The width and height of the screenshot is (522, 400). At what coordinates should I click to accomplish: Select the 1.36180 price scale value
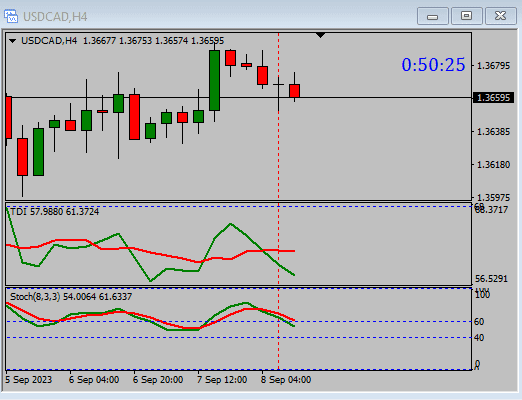(x=493, y=165)
